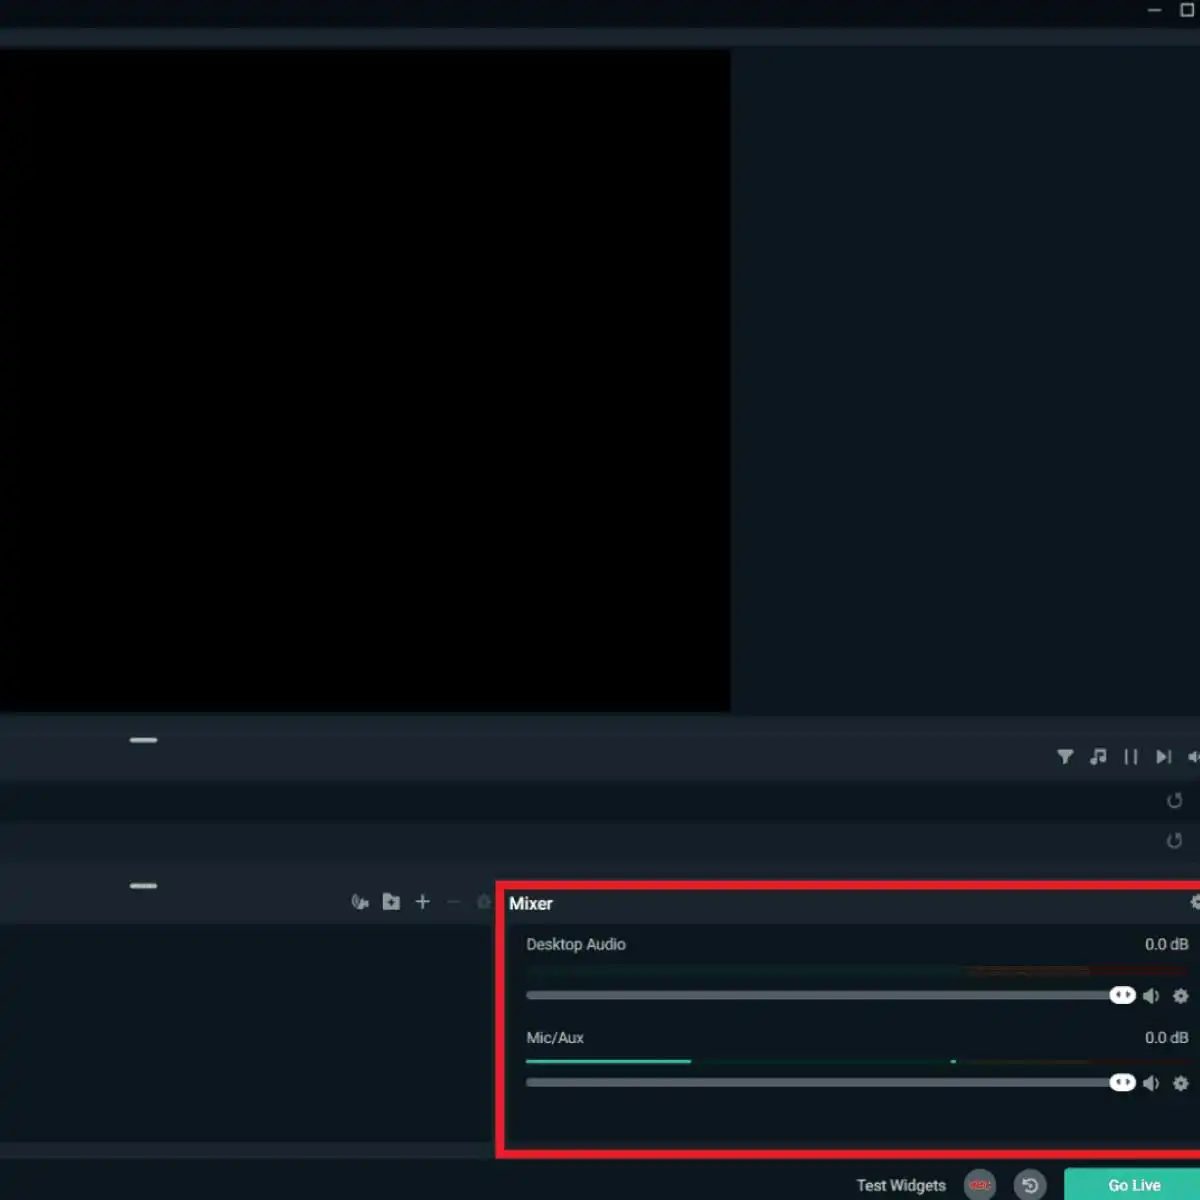Image resolution: width=1200 pixels, height=1200 pixels.
Task: Click the upper circular reset arrow
Action: [x=1174, y=801]
